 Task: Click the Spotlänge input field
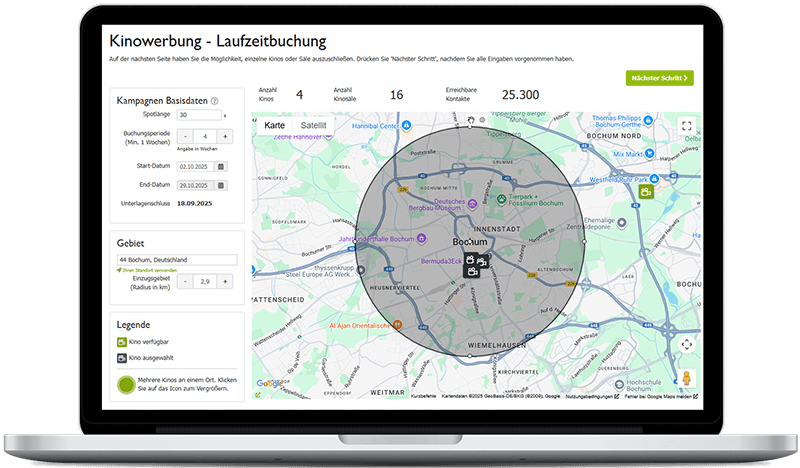tap(199, 115)
